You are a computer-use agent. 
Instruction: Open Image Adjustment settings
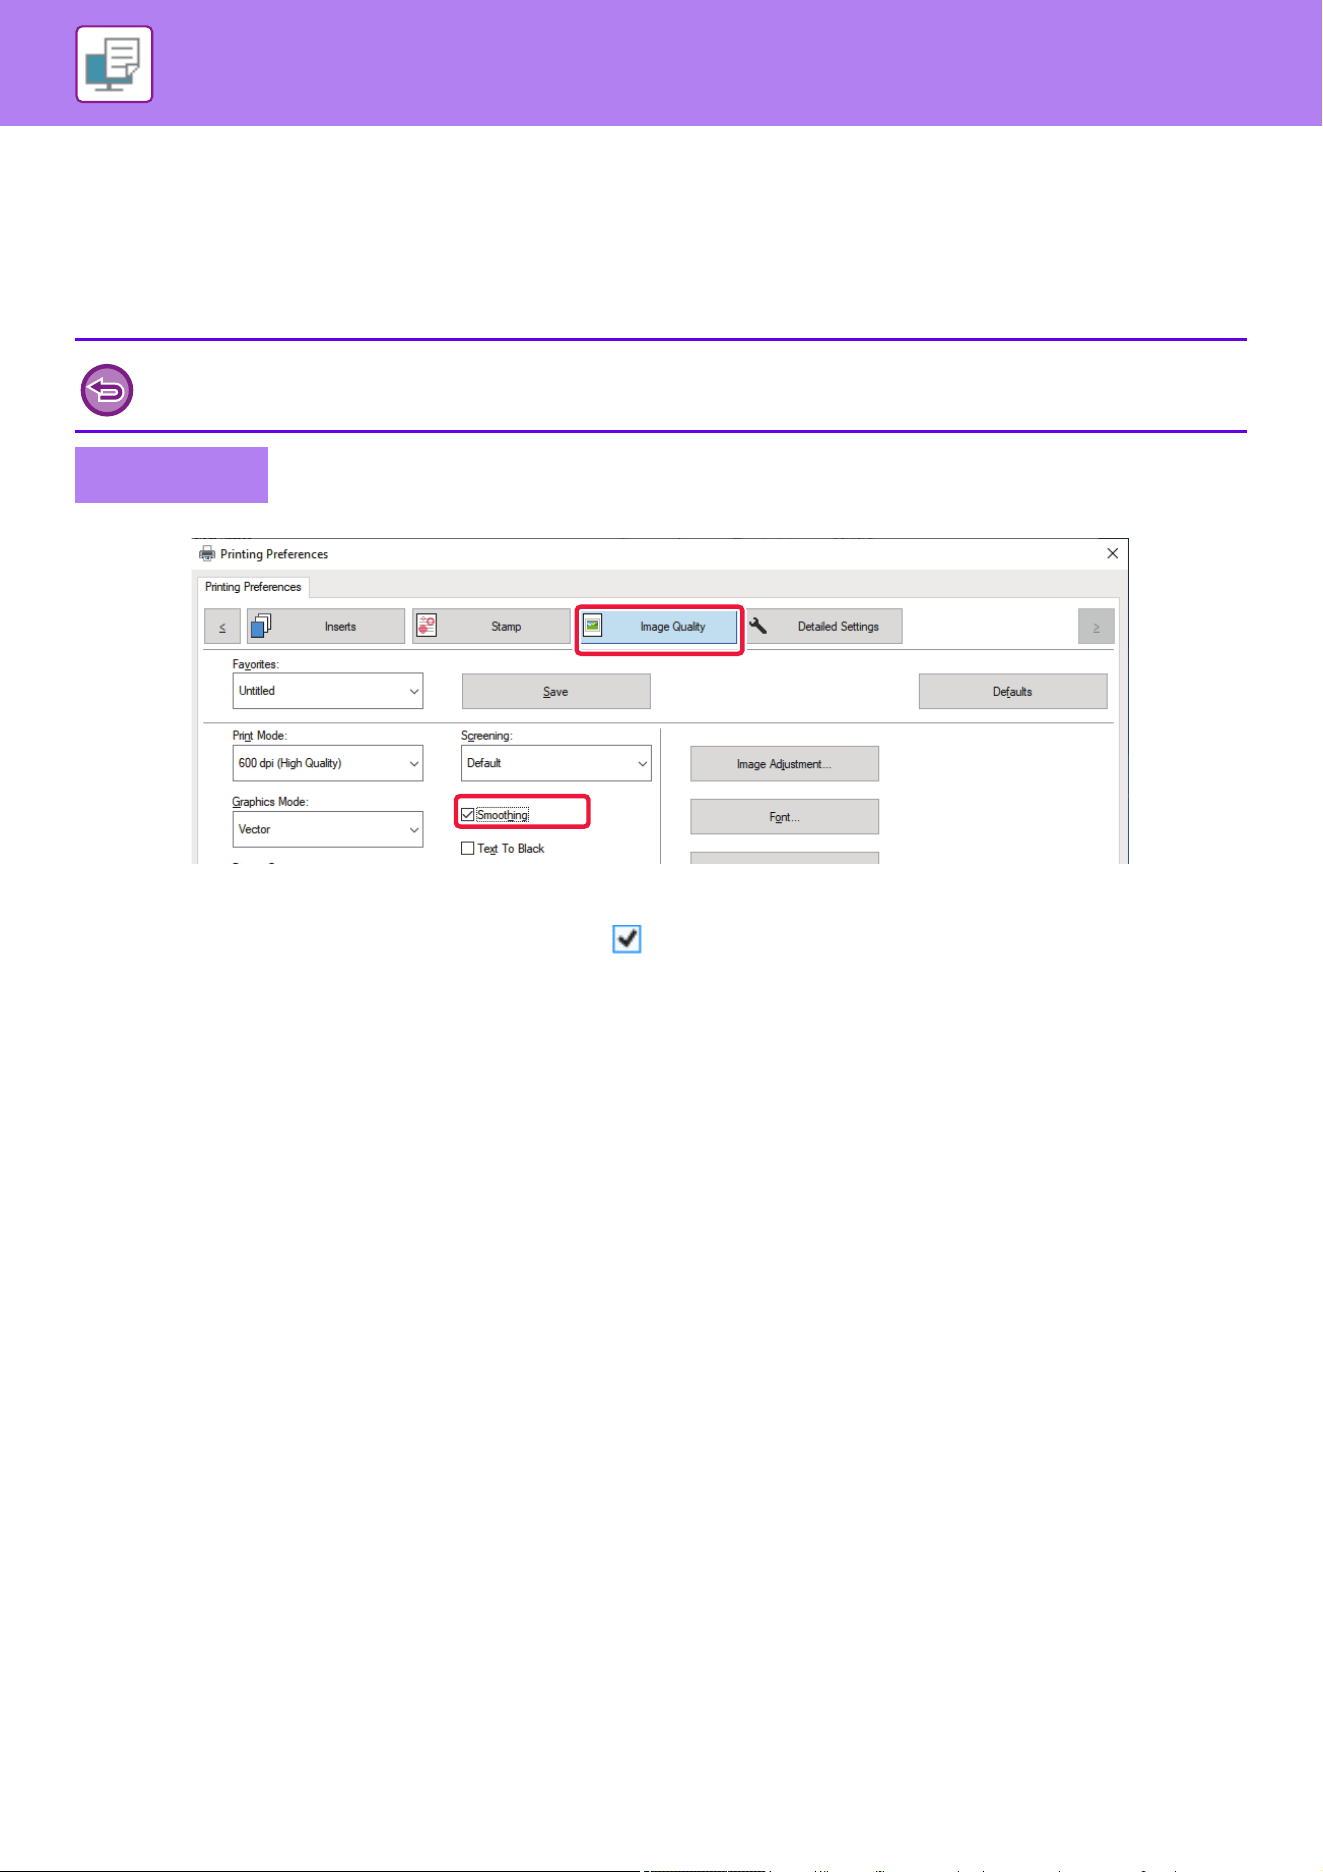[785, 764]
